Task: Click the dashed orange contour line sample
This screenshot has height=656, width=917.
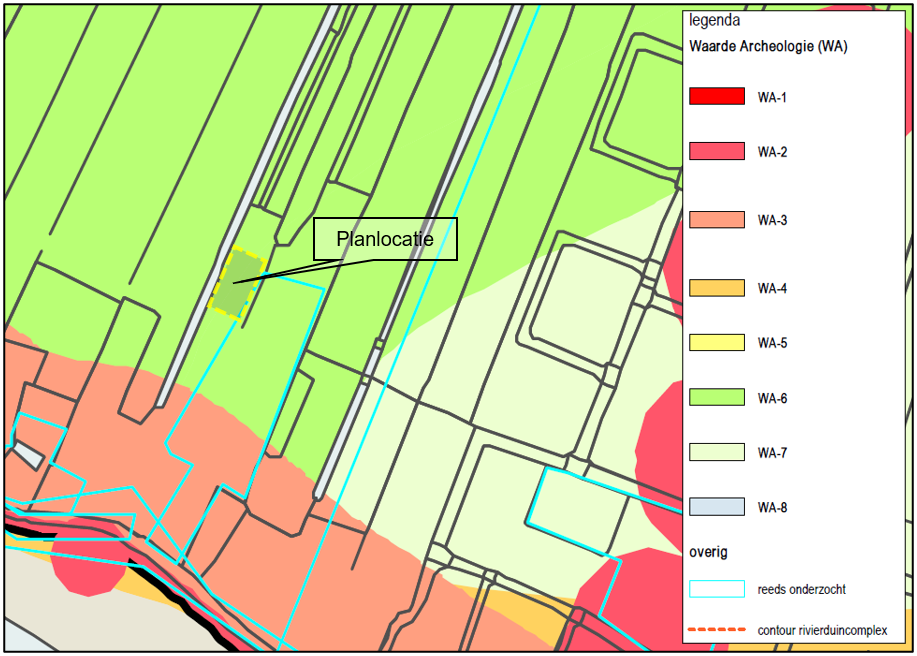Action: (x=716, y=630)
